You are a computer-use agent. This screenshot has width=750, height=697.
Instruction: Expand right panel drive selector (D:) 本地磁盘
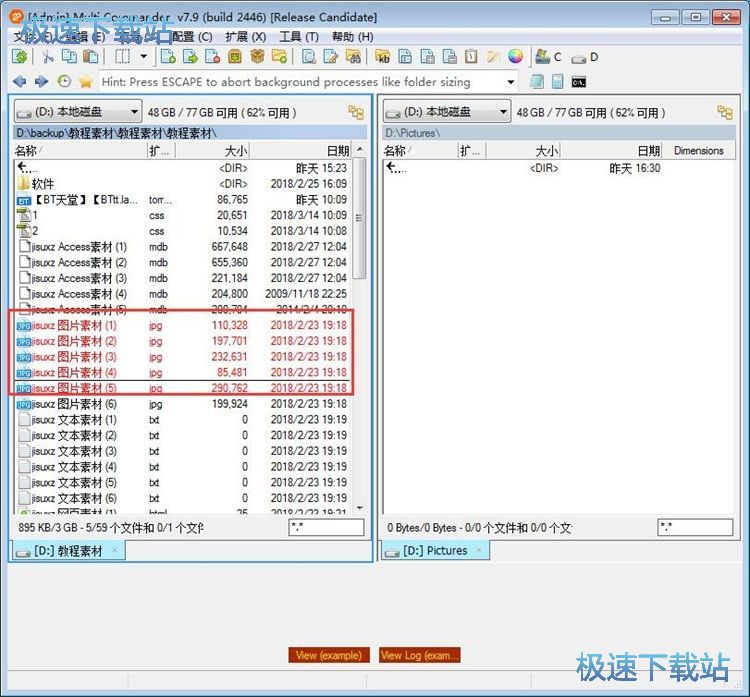[x=447, y=112]
